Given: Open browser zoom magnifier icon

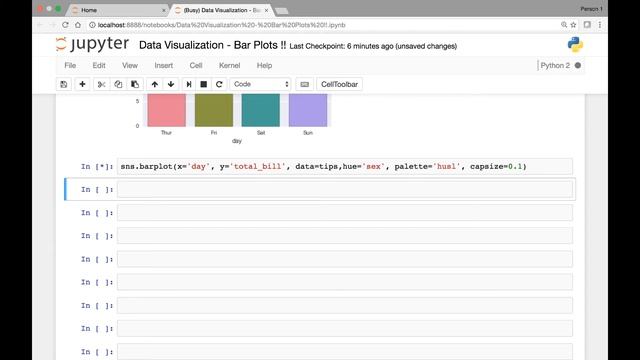Looking at the screenshot, I should pyautogui.click(x=564, y=25).
